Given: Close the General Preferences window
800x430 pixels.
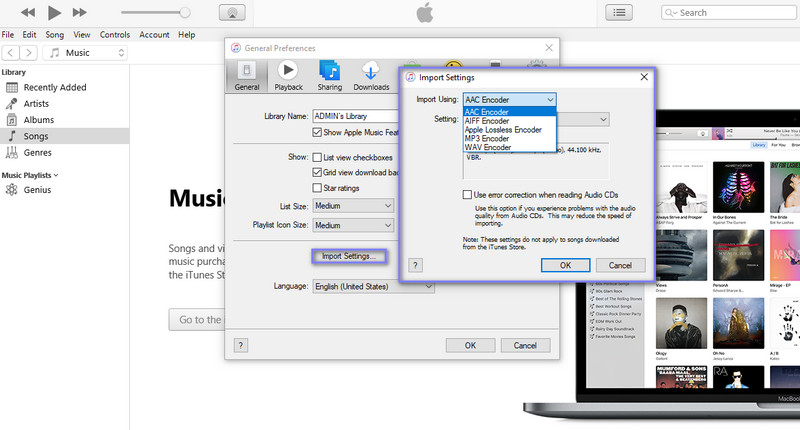Looking at the screenshot, I should [x=549, y=48].
